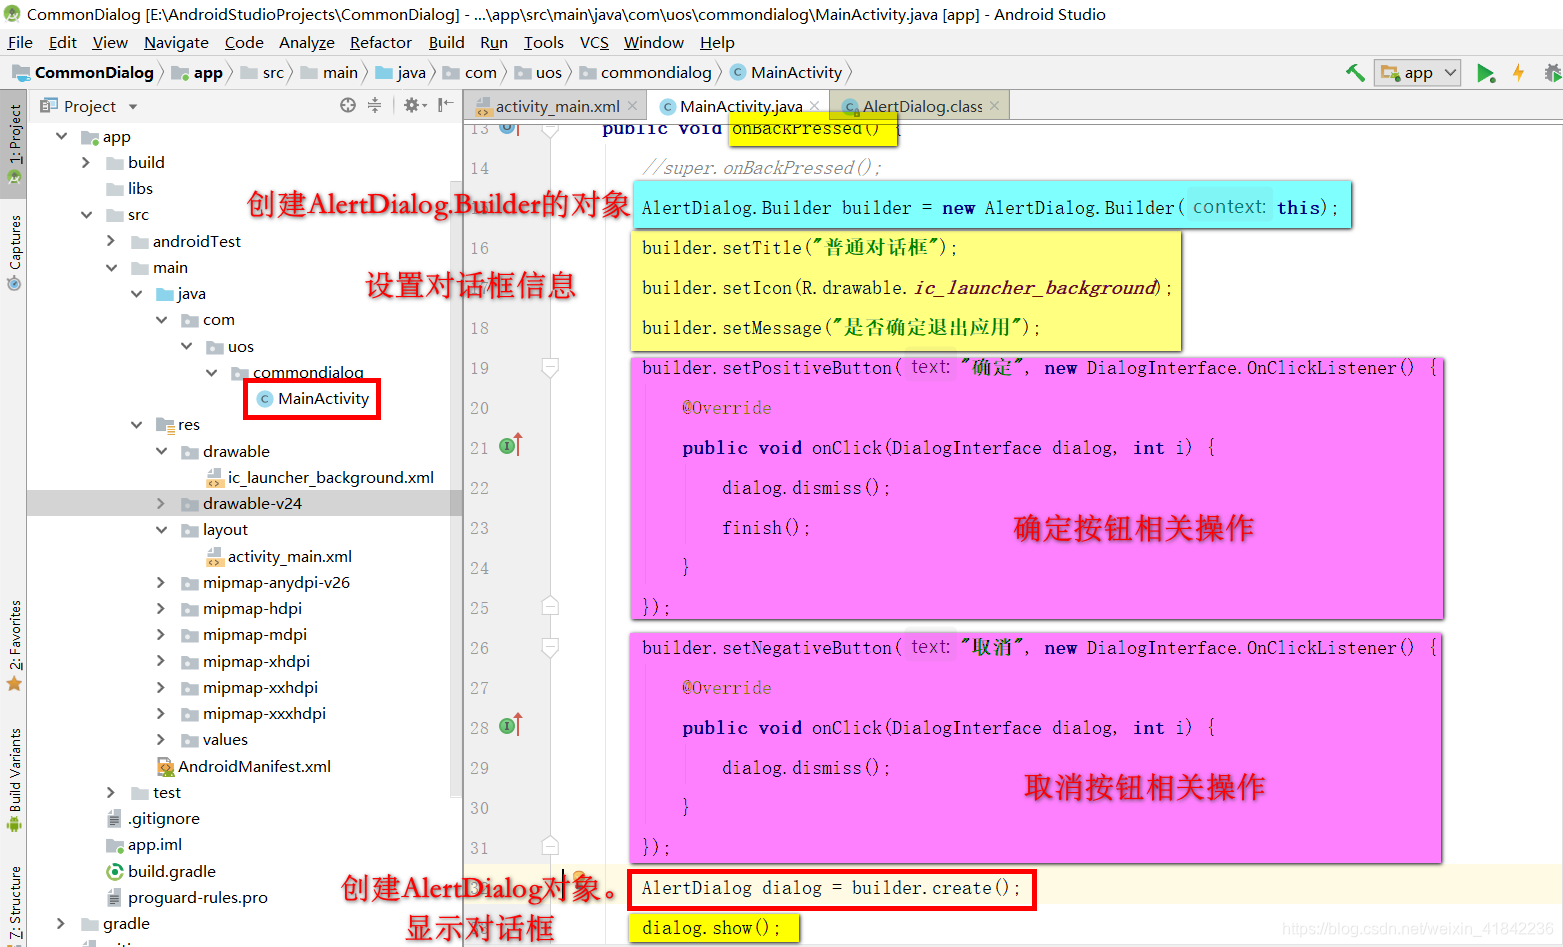The width and height of the screenshot is (1563, 947).
Task: Collapse the src folder
Action: pos(87,215)
